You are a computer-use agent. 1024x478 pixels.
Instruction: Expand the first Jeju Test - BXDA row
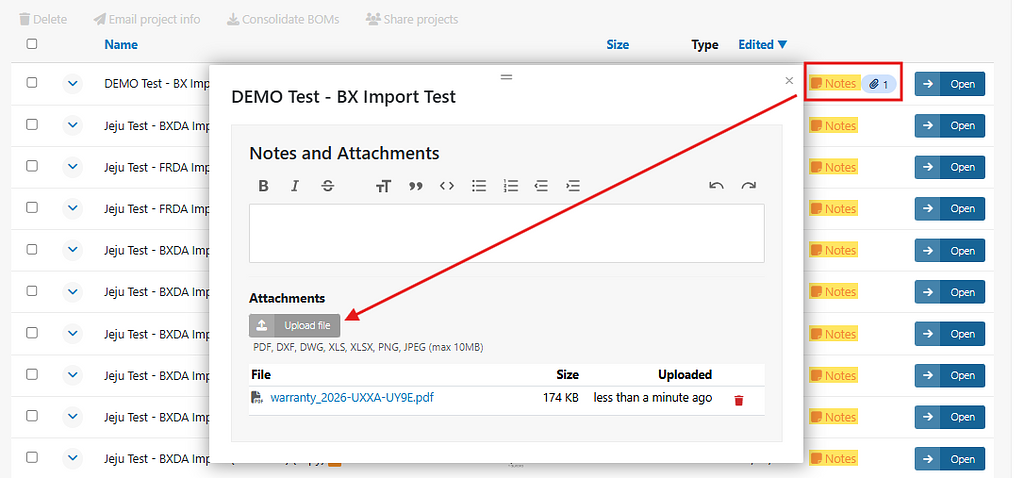72,125
